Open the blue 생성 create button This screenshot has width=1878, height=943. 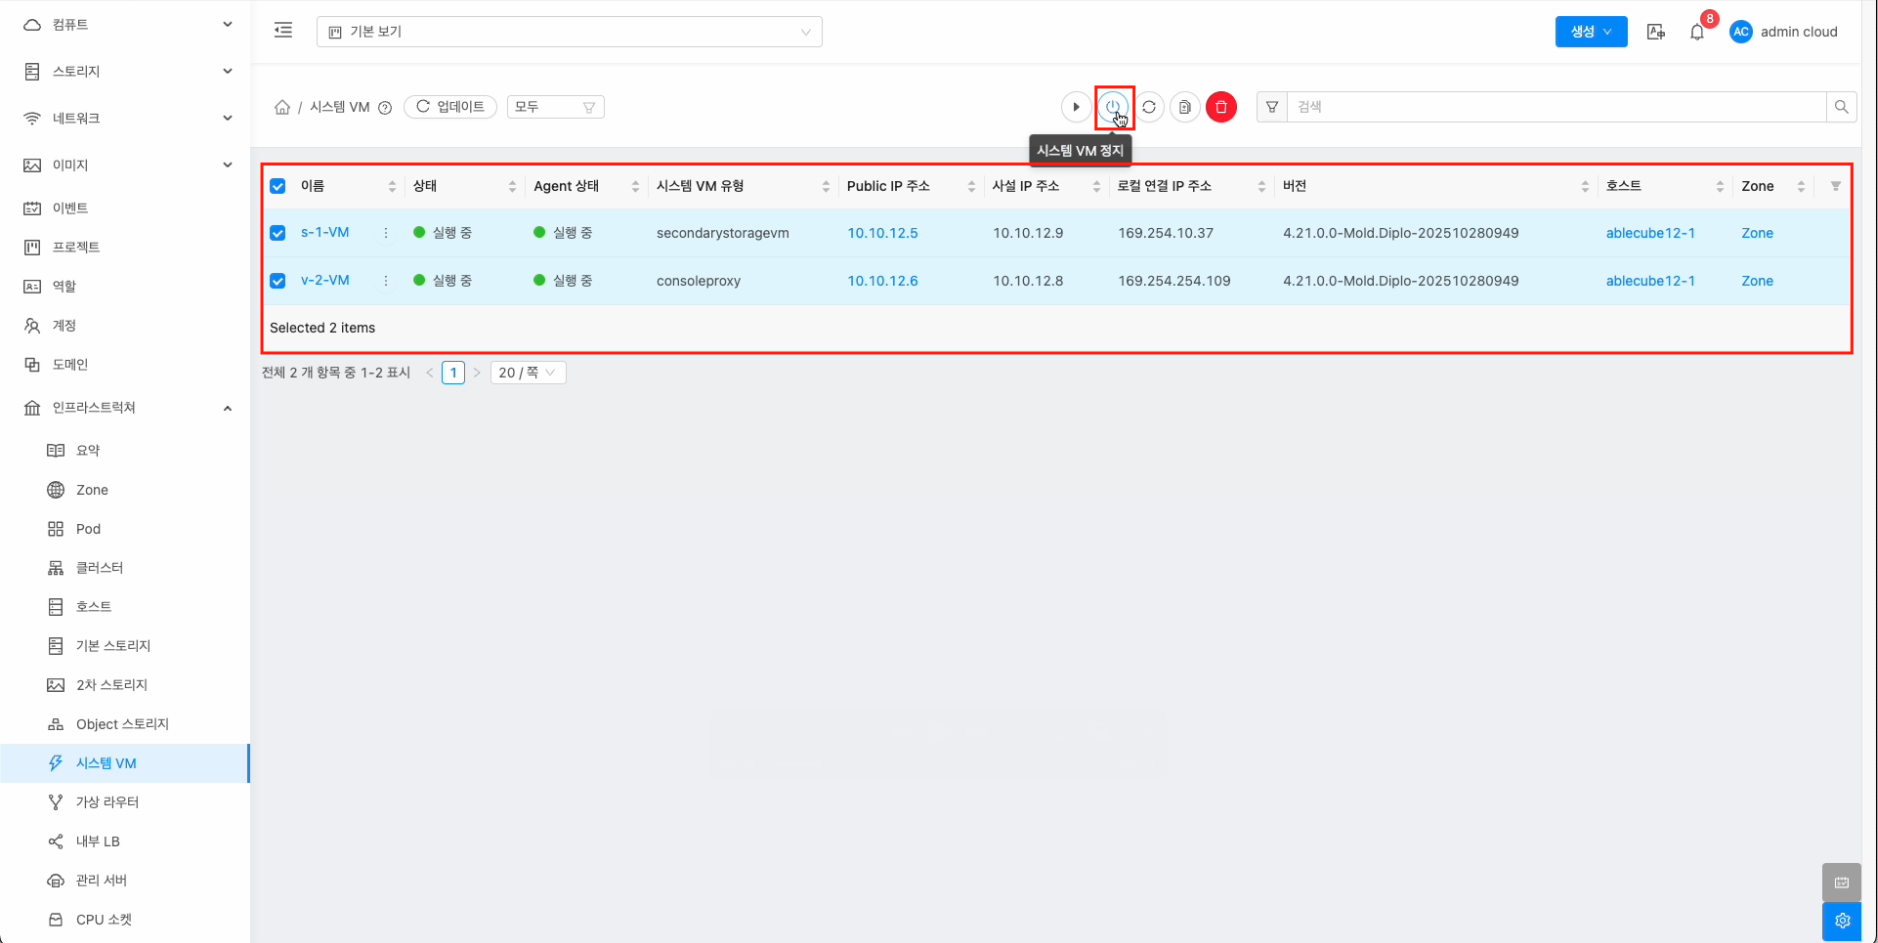click(x=1590, y=32)
